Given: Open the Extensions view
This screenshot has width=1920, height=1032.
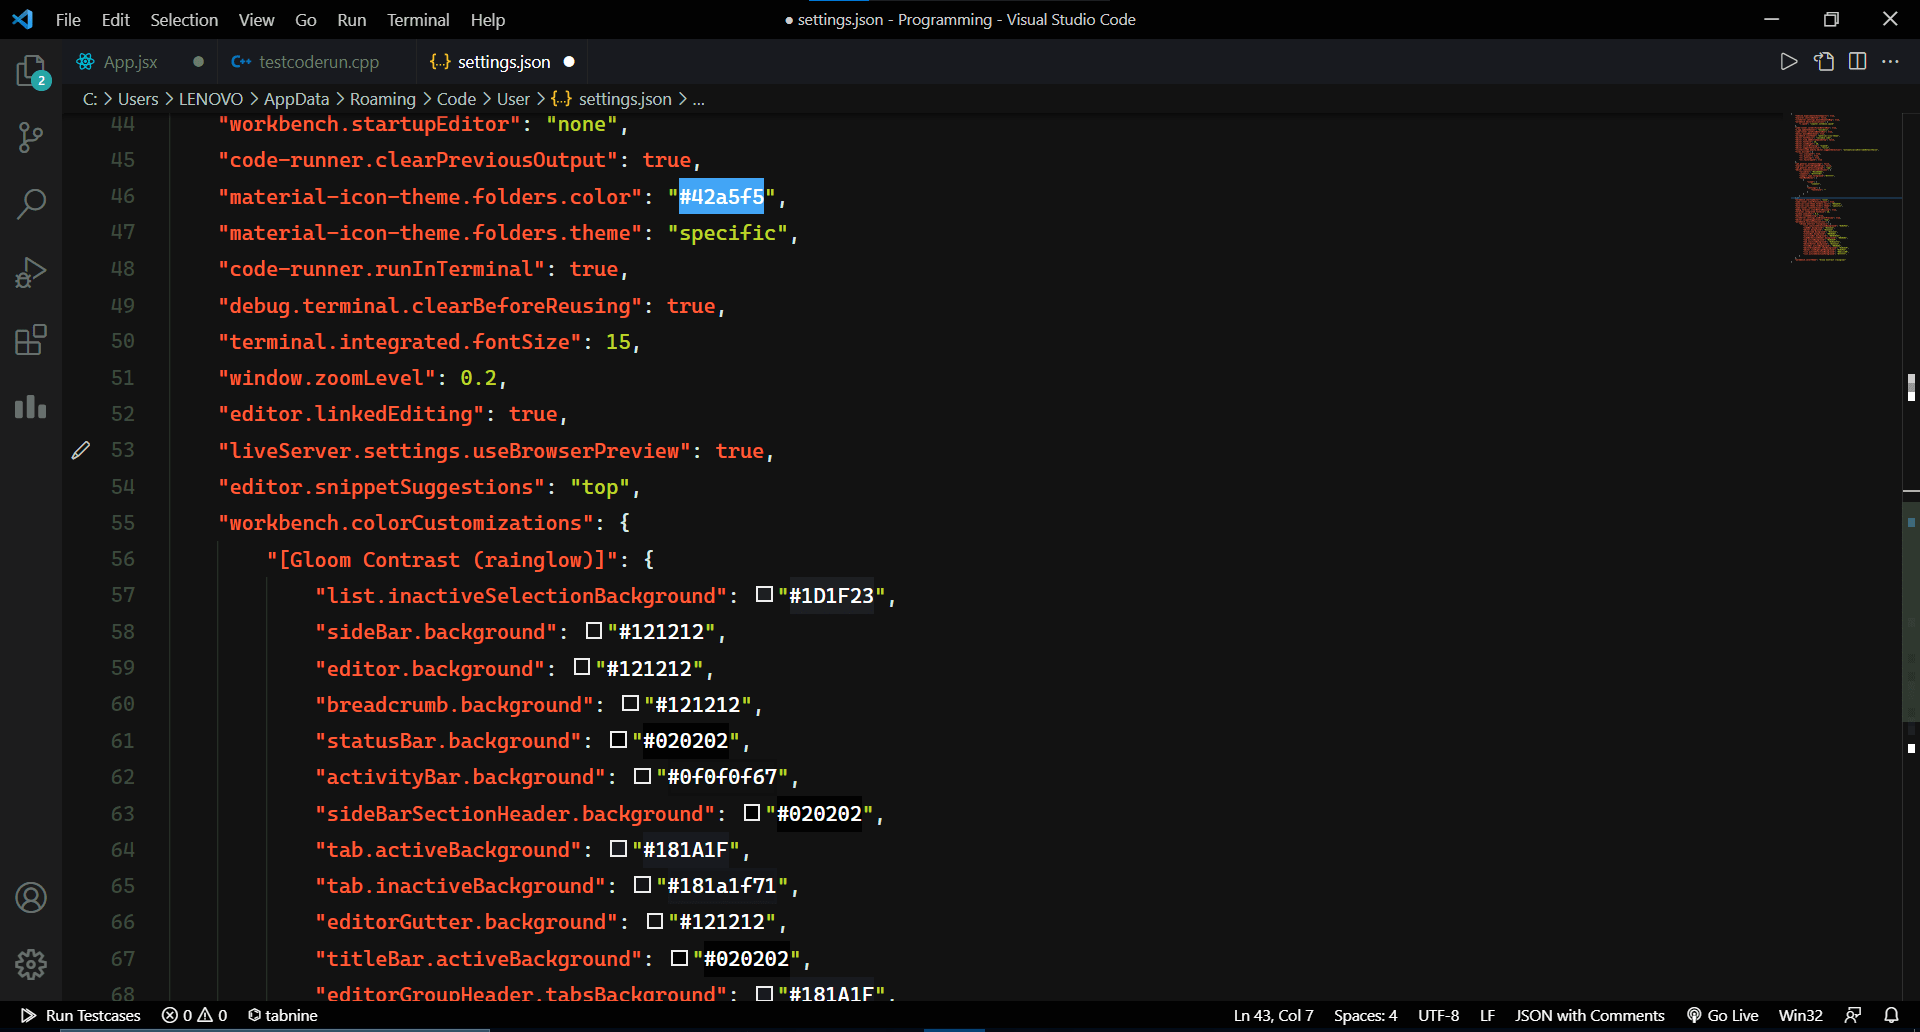Looking at the screenshot, I should [x=31, y=340].
